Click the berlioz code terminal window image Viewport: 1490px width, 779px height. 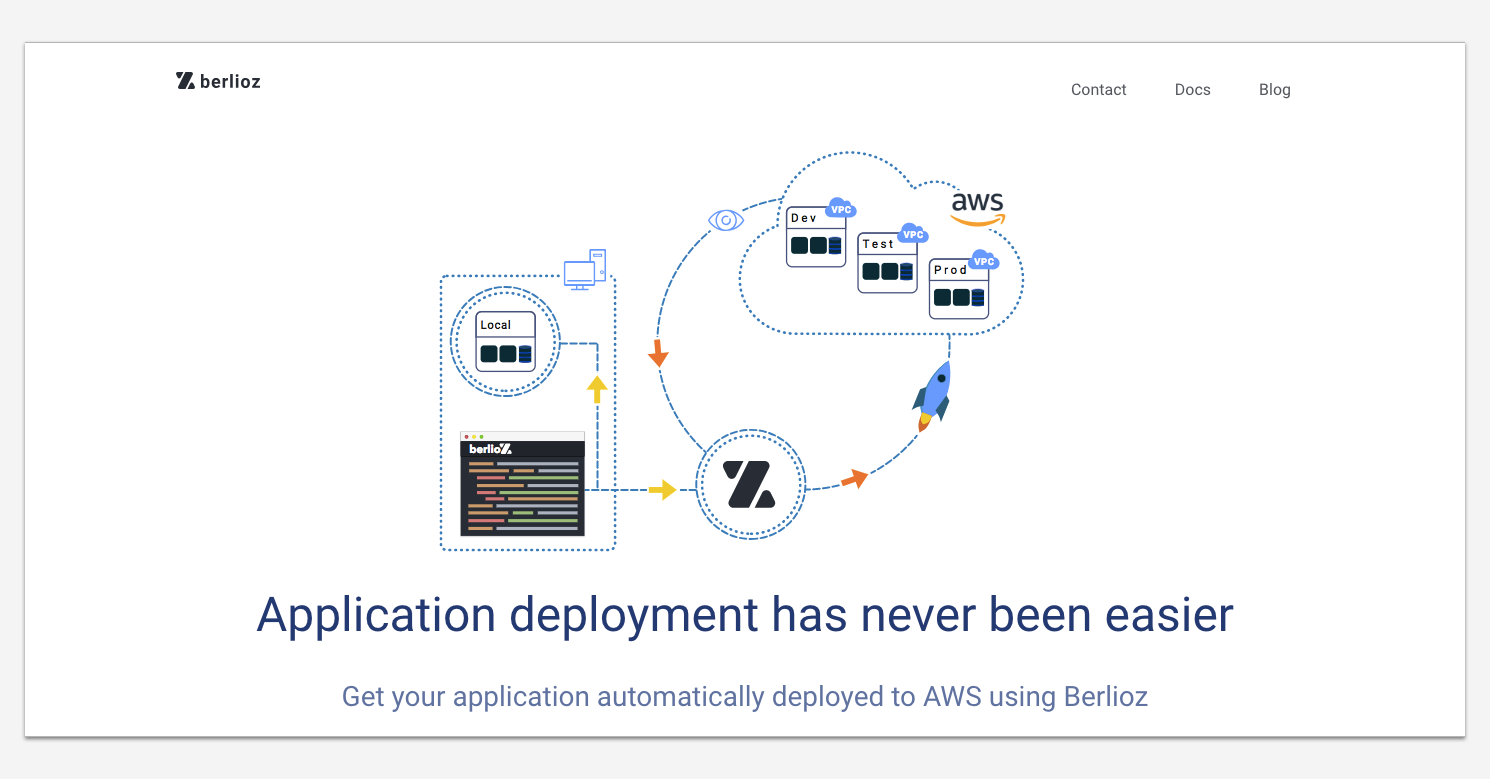(522, 484)
